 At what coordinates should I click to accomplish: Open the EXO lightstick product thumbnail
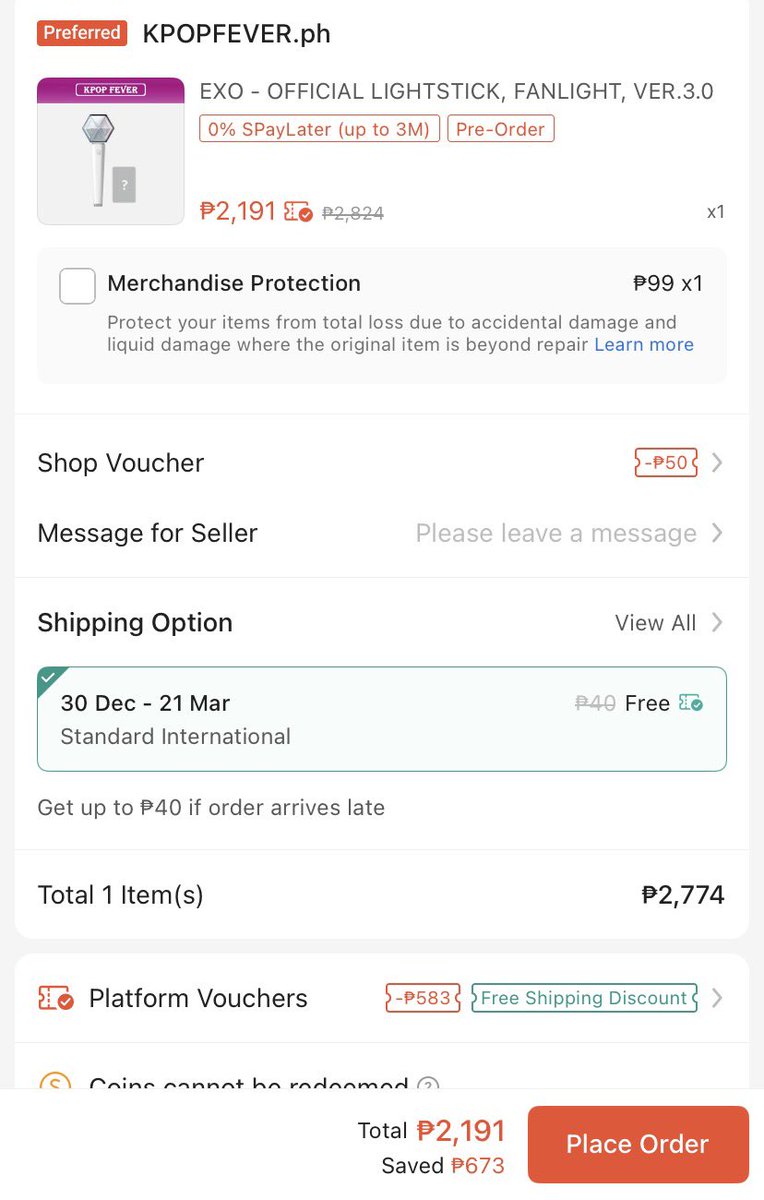pyautogui.click(x=111, y=151)
